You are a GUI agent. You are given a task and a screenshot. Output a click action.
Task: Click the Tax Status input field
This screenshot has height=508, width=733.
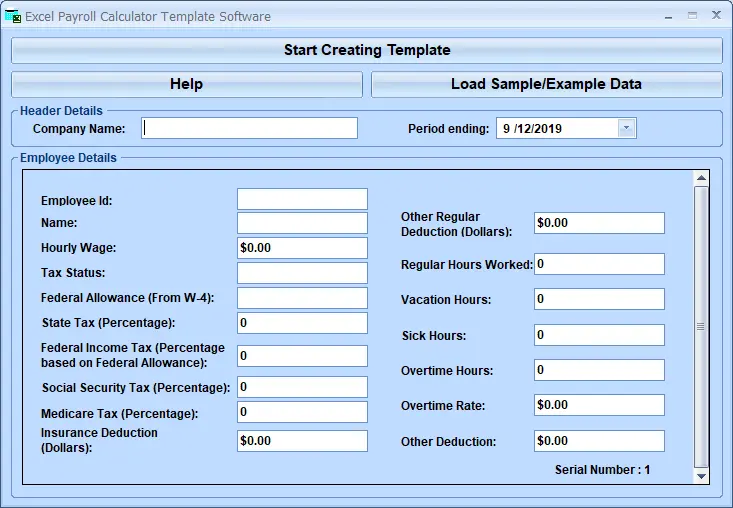[302, 273]
